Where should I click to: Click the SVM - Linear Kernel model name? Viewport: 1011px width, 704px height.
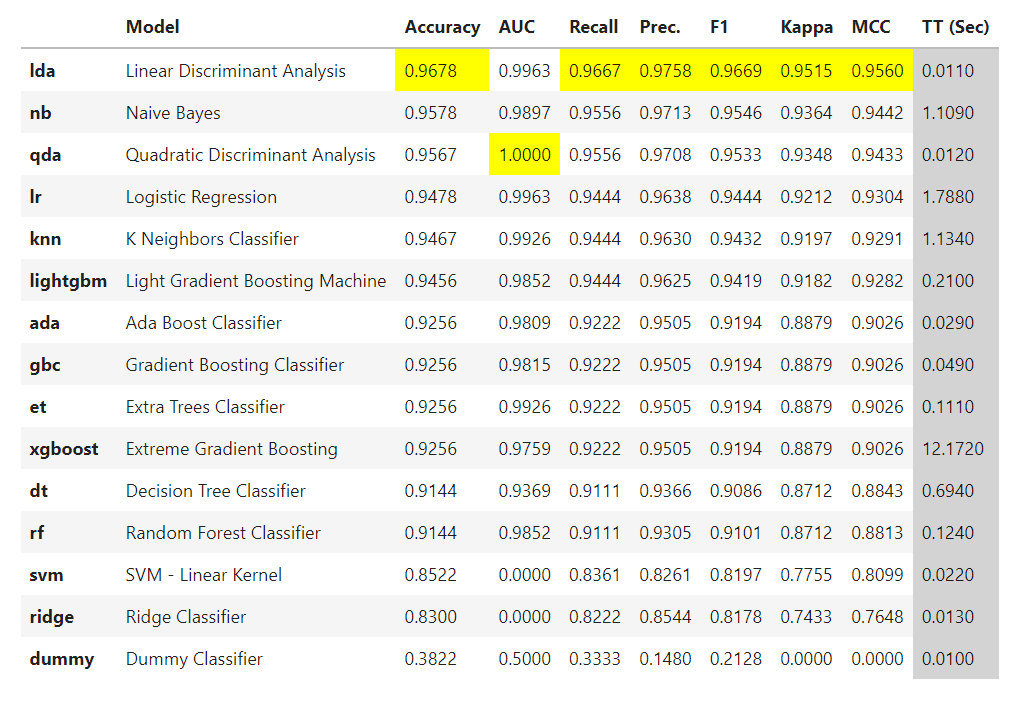[x=204, y=575]
